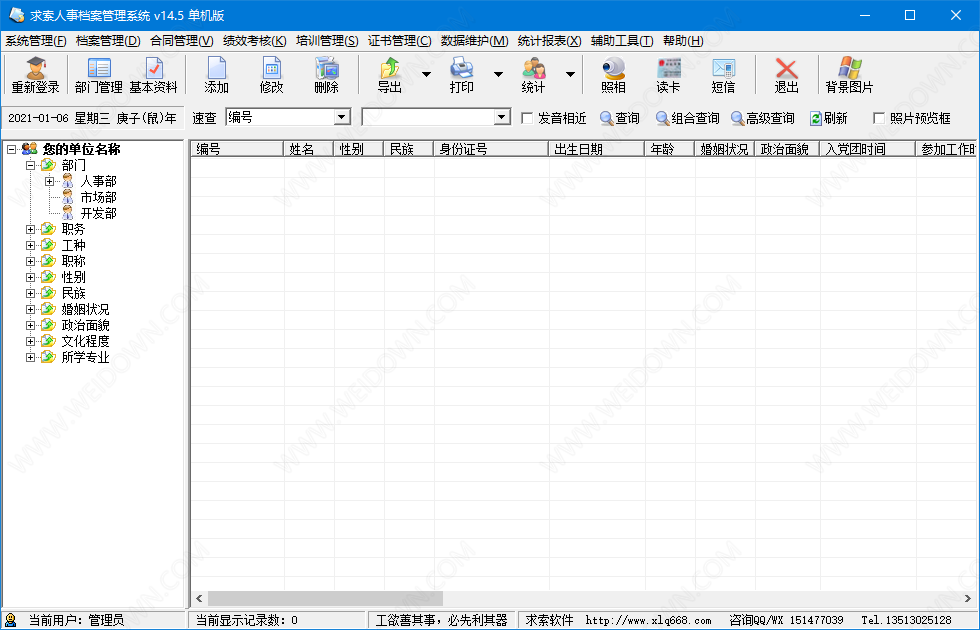The width and height of the screenshot is (980, 630).
Task: Select 市场部 in the department tree
Action: 98,198
